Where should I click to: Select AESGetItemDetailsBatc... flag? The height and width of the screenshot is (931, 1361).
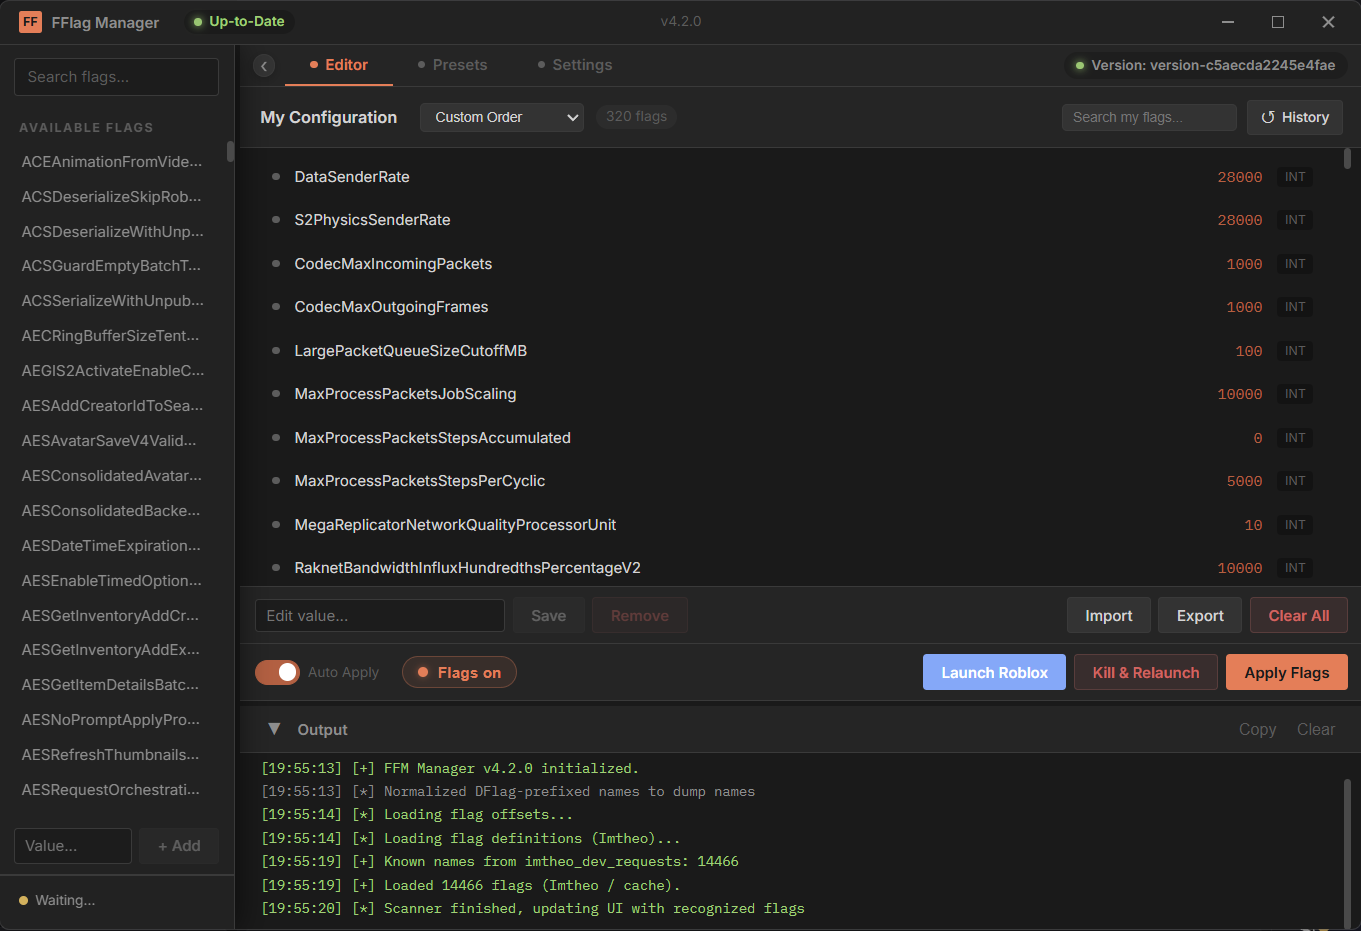[112, 685]
